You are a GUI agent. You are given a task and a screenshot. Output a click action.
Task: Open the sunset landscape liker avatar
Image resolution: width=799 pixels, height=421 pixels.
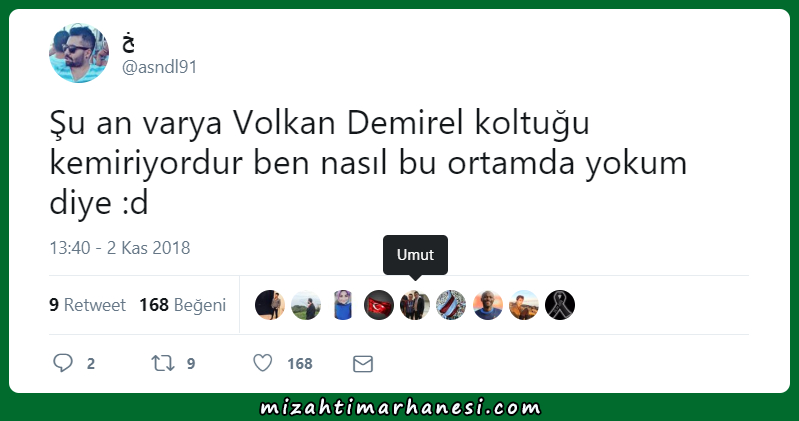point(524,305)
